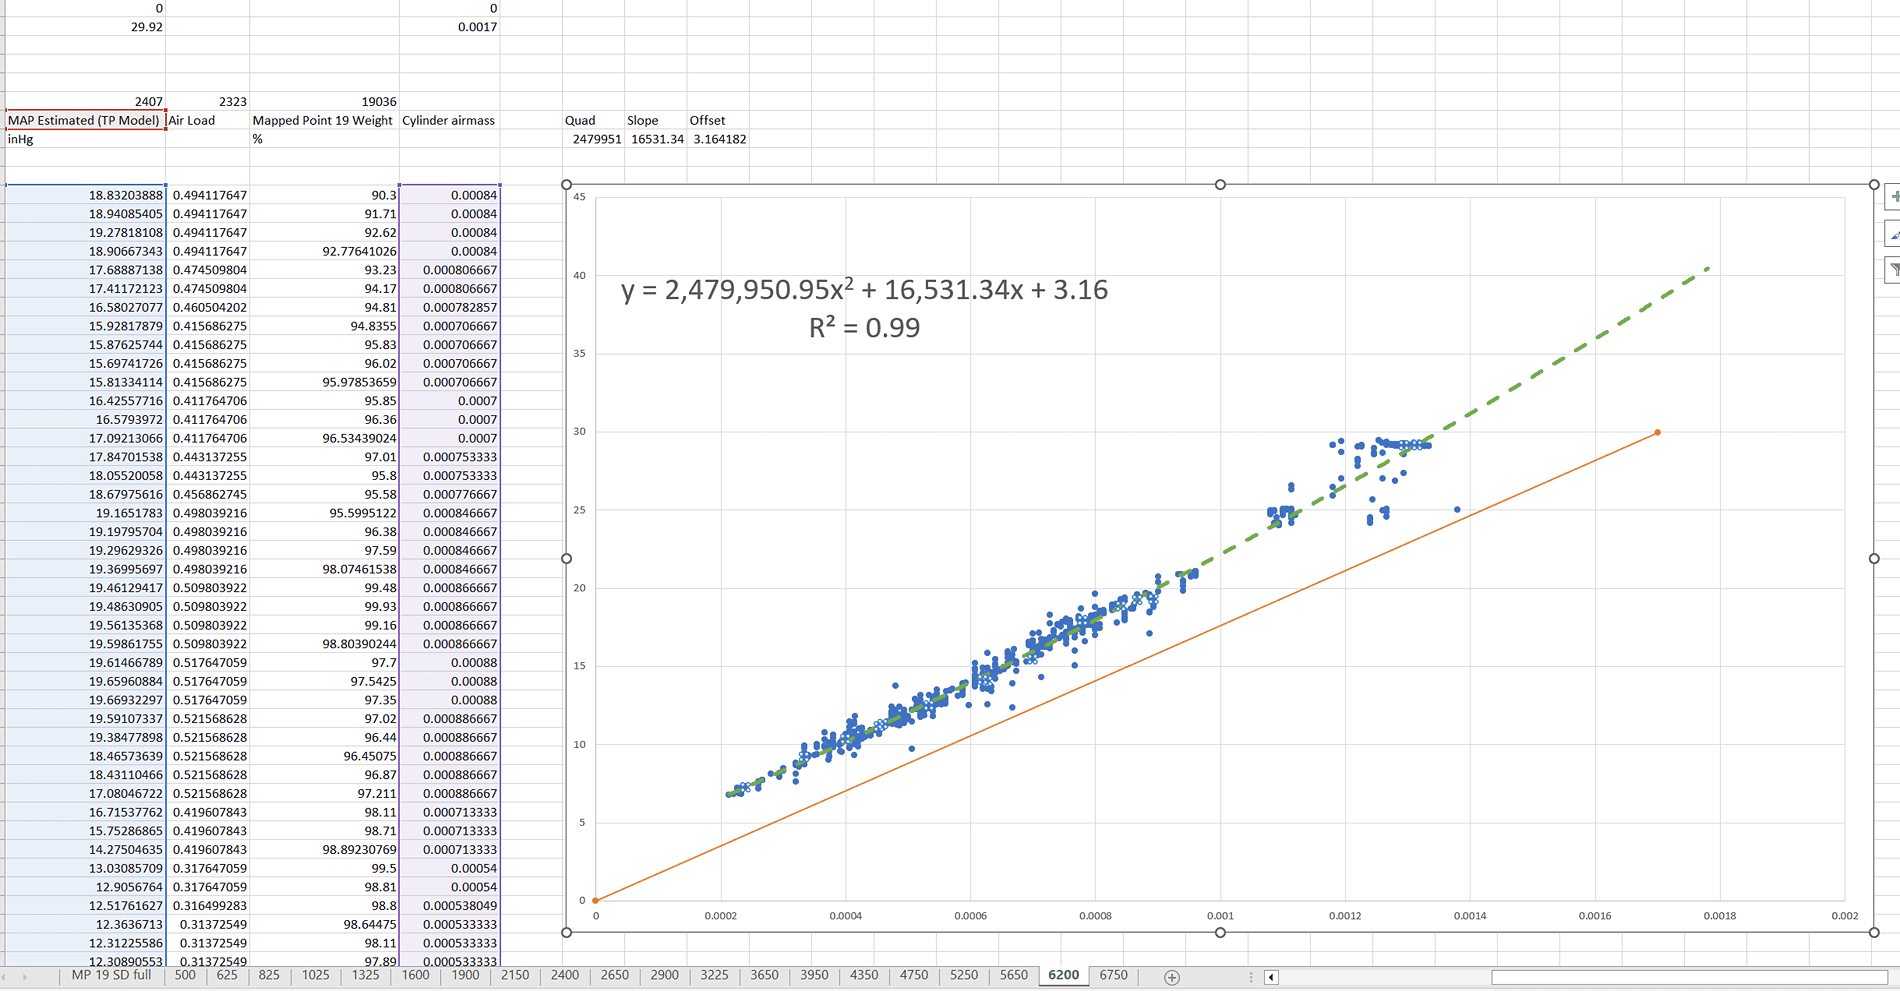The image size is (1900, 991).
Task: Select the MAP Estimated (TP Model) header cell
Action: tap(85, 120)
